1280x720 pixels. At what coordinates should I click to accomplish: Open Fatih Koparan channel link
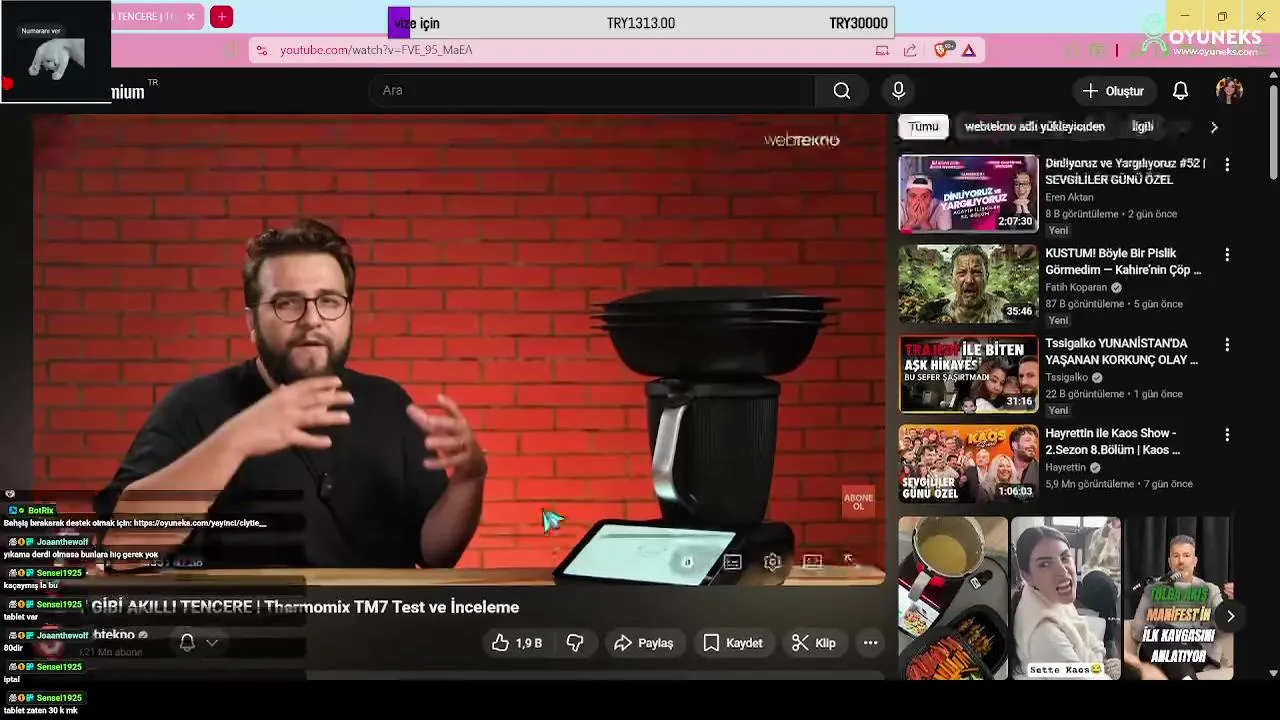pos(1076,287)
